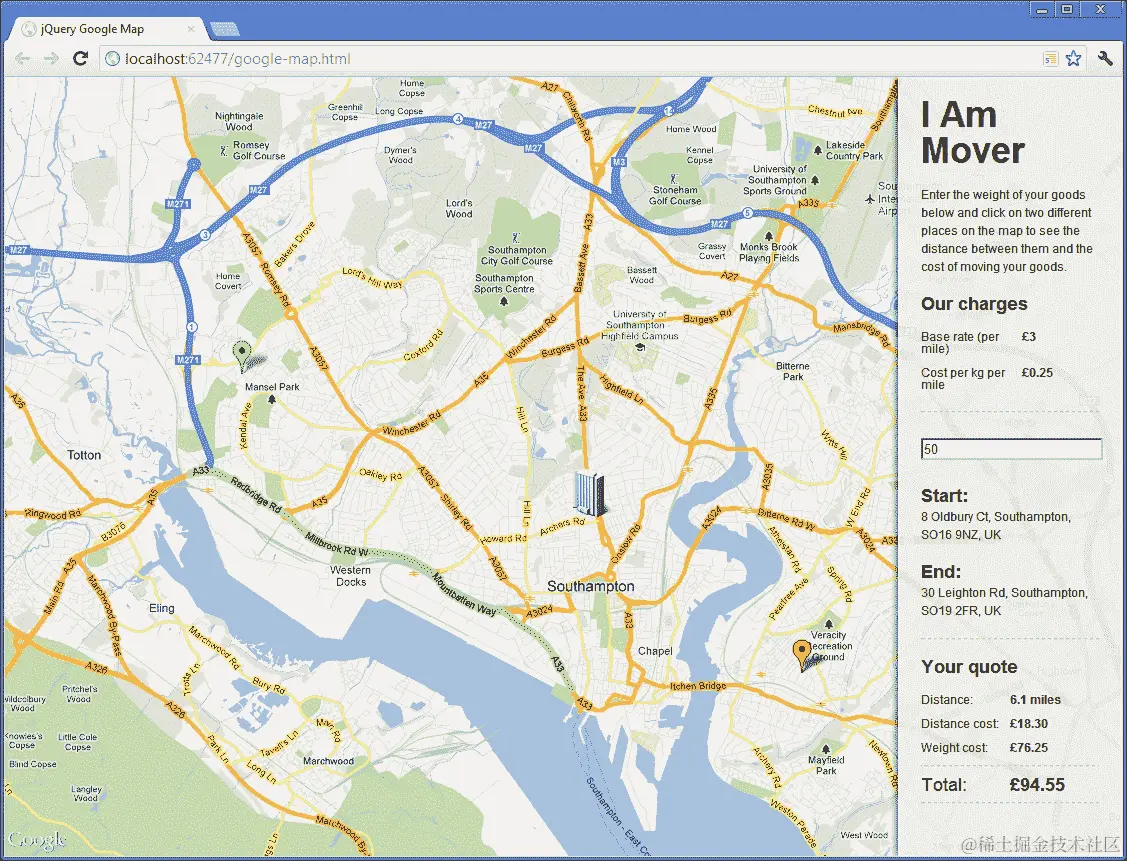Click the Start address 8 Oldbury Ct
Image resolution: width=1127 pixels, height=861 pixels.
click(995, 525)
